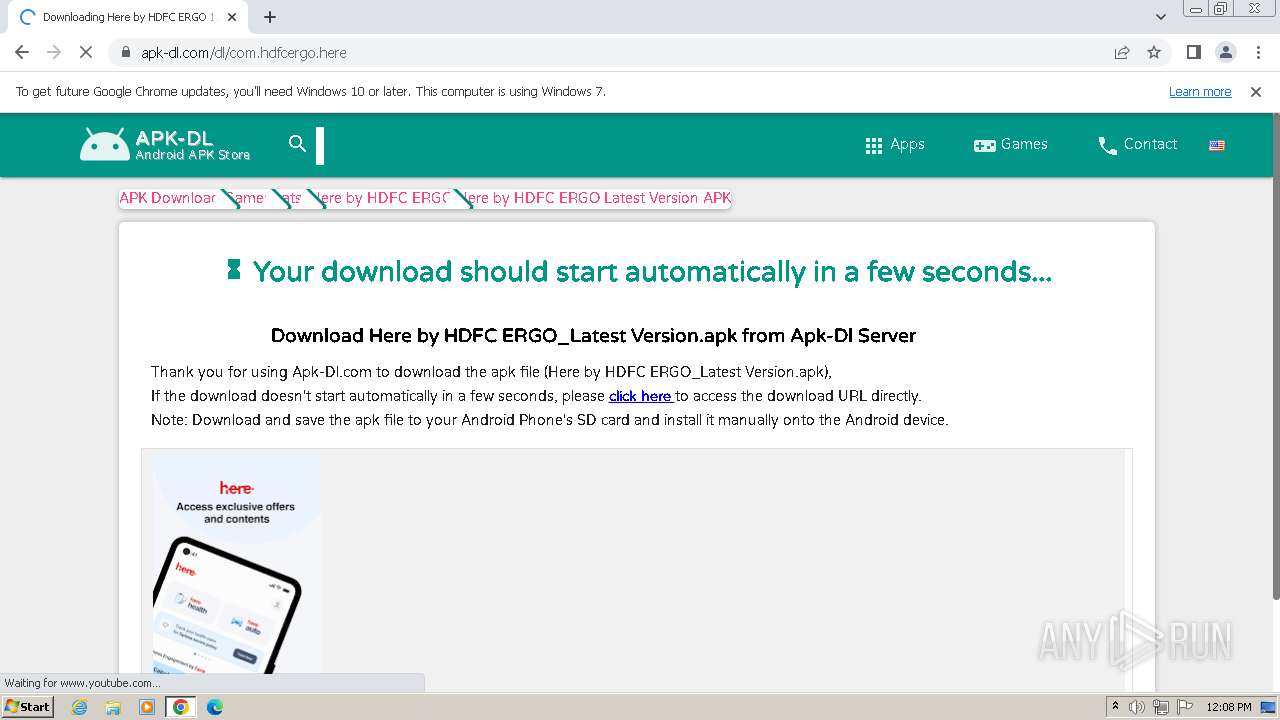This screenshot has width=1280, height=720.
Task: Close the Downloading Here by HDFC ERGO tab
Action: coord(232,17)
